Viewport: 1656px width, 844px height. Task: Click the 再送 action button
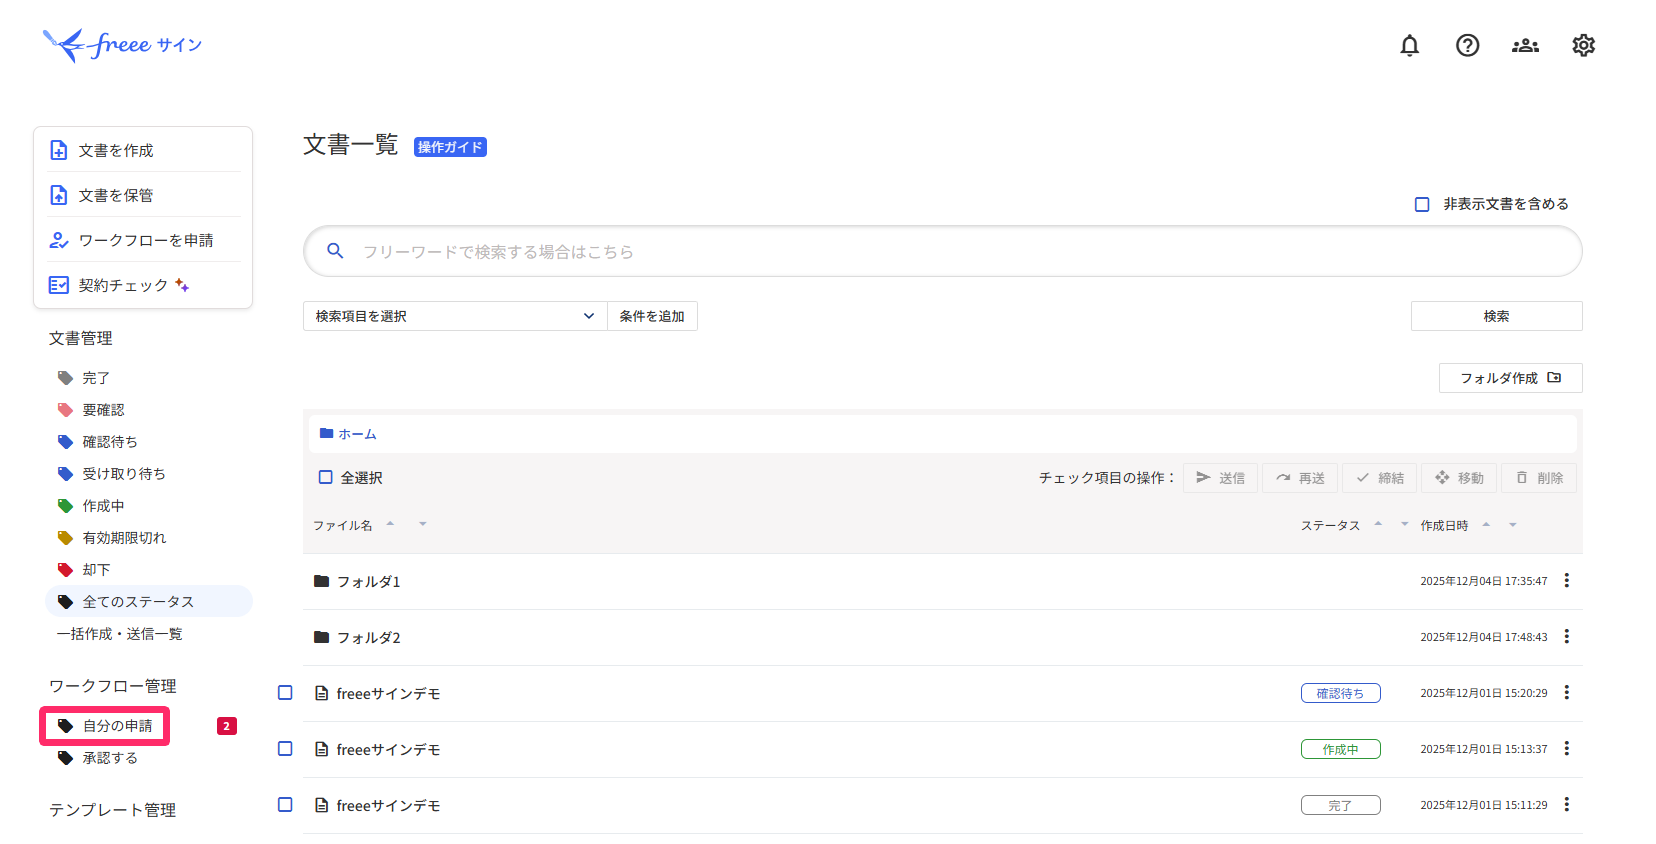click(1300, 478)
